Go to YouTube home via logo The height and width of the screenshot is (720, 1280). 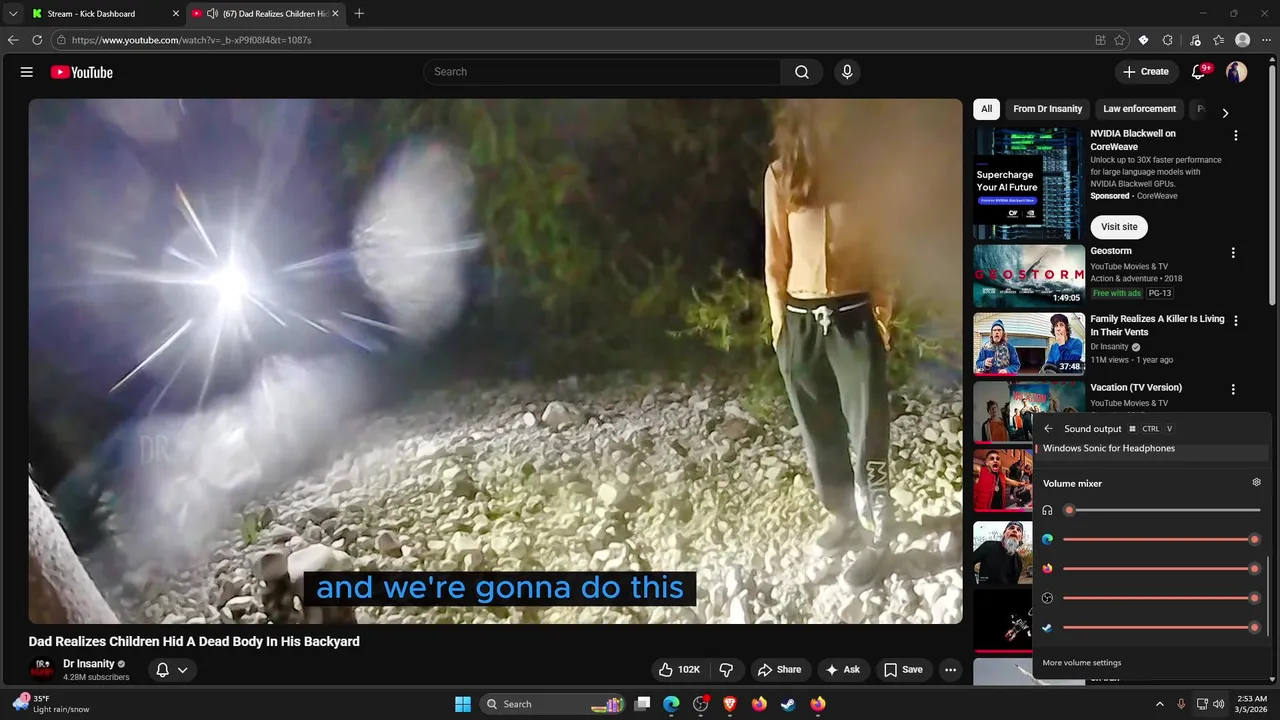pos(82,72)
